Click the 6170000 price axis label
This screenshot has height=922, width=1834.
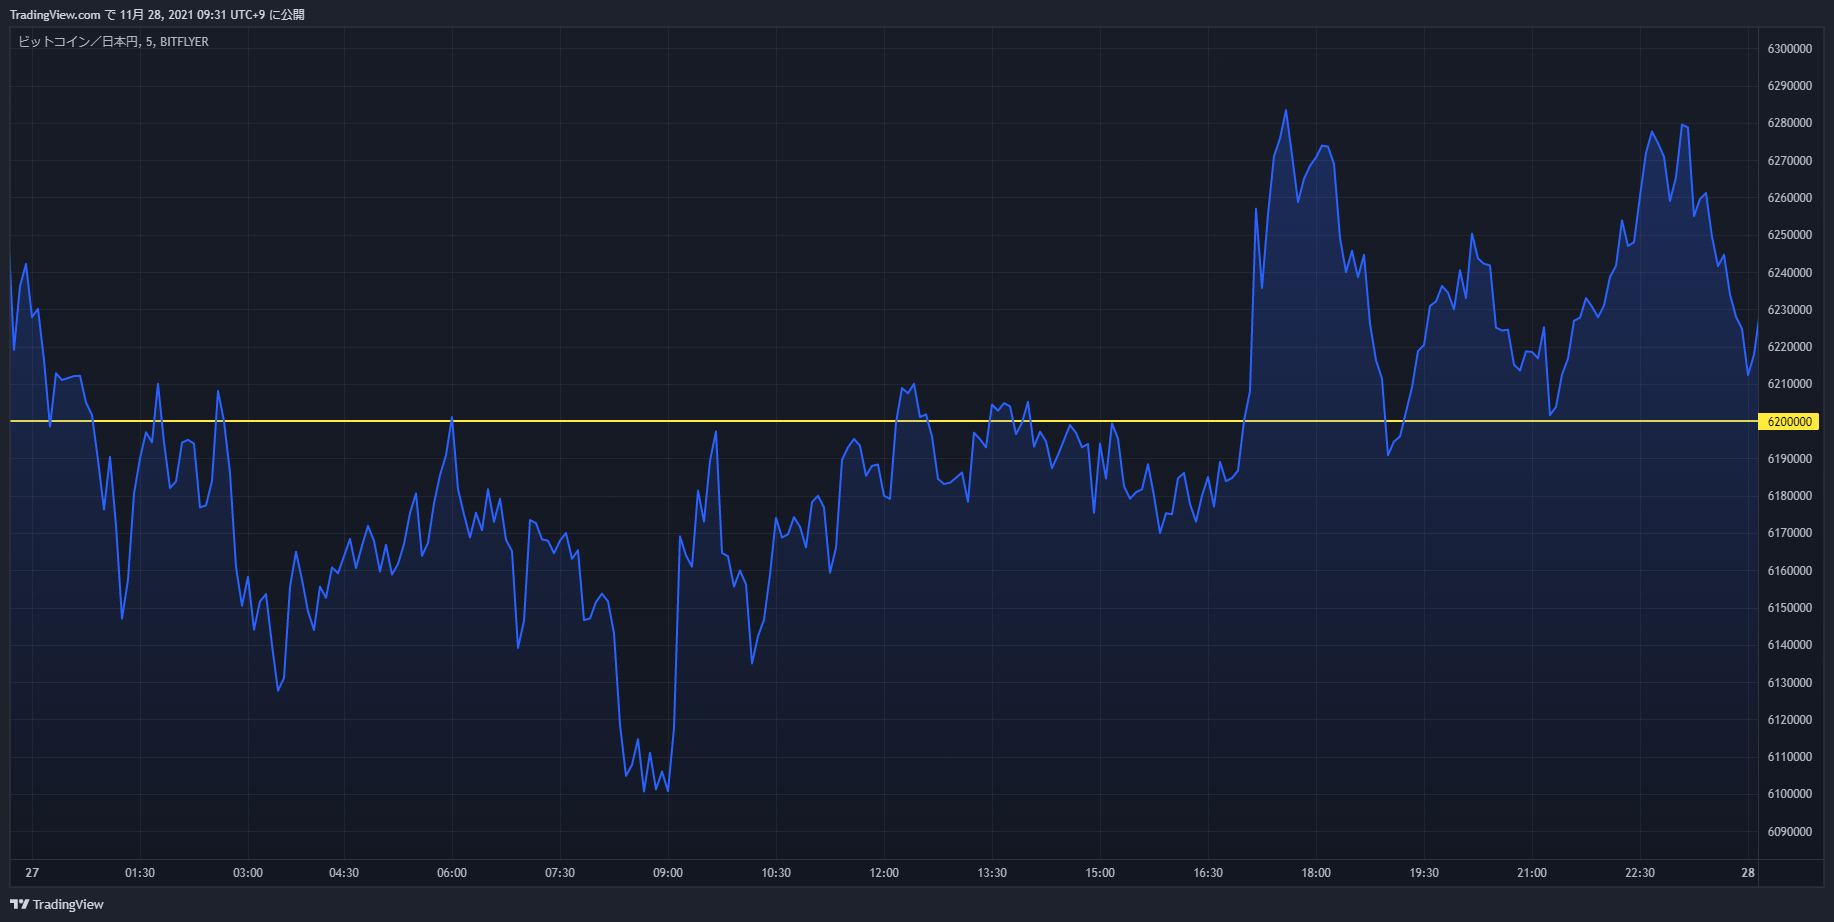[1790, 533]
